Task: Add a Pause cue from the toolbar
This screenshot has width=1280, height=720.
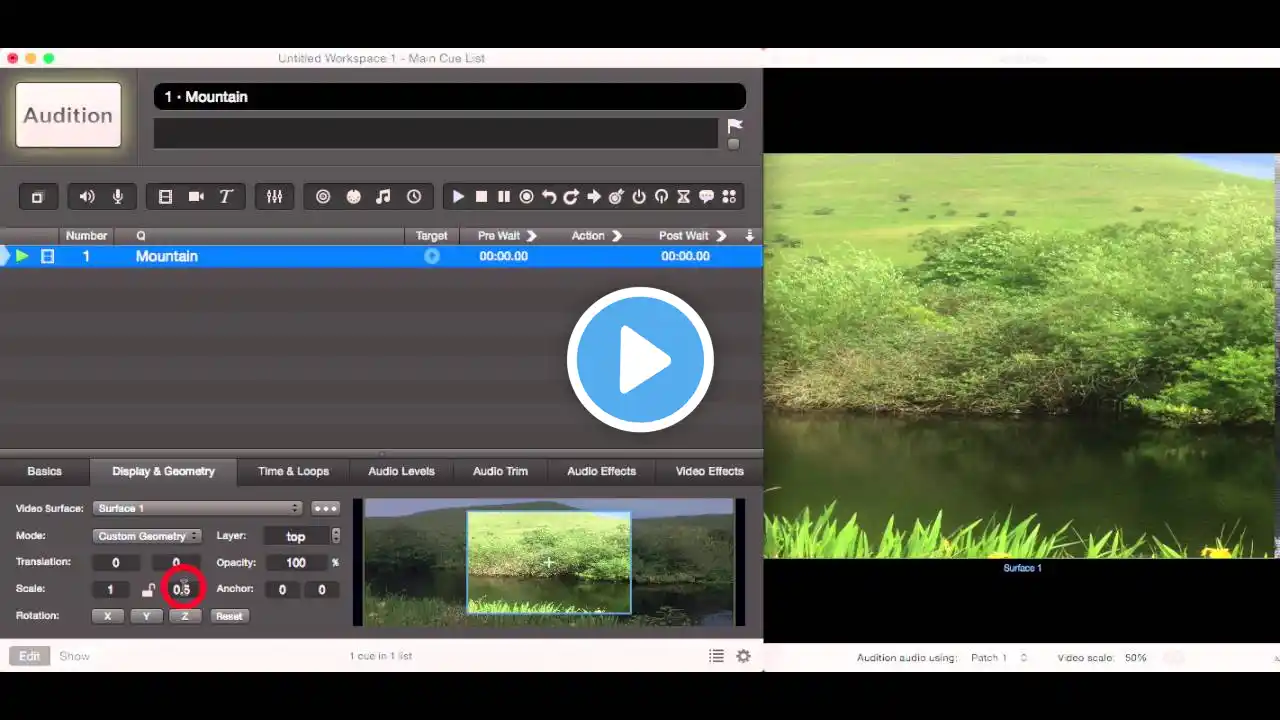Action: coord(504,197)
